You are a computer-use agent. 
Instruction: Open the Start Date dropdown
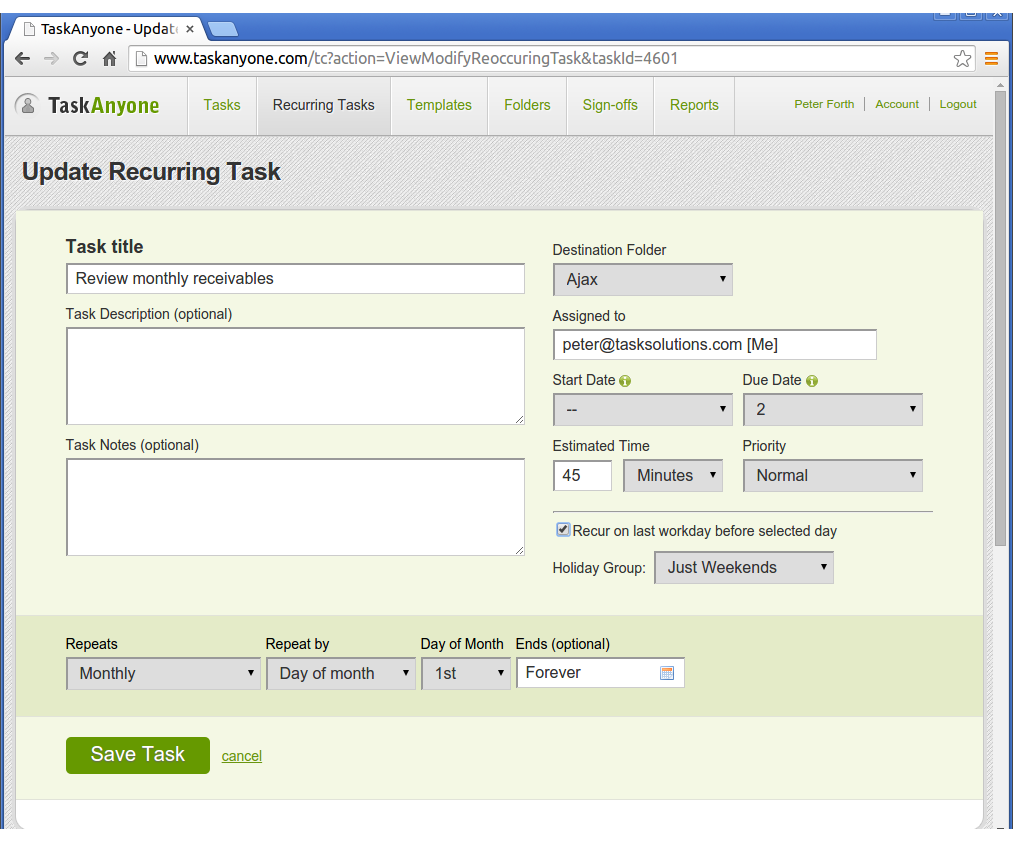pos(643,409)
